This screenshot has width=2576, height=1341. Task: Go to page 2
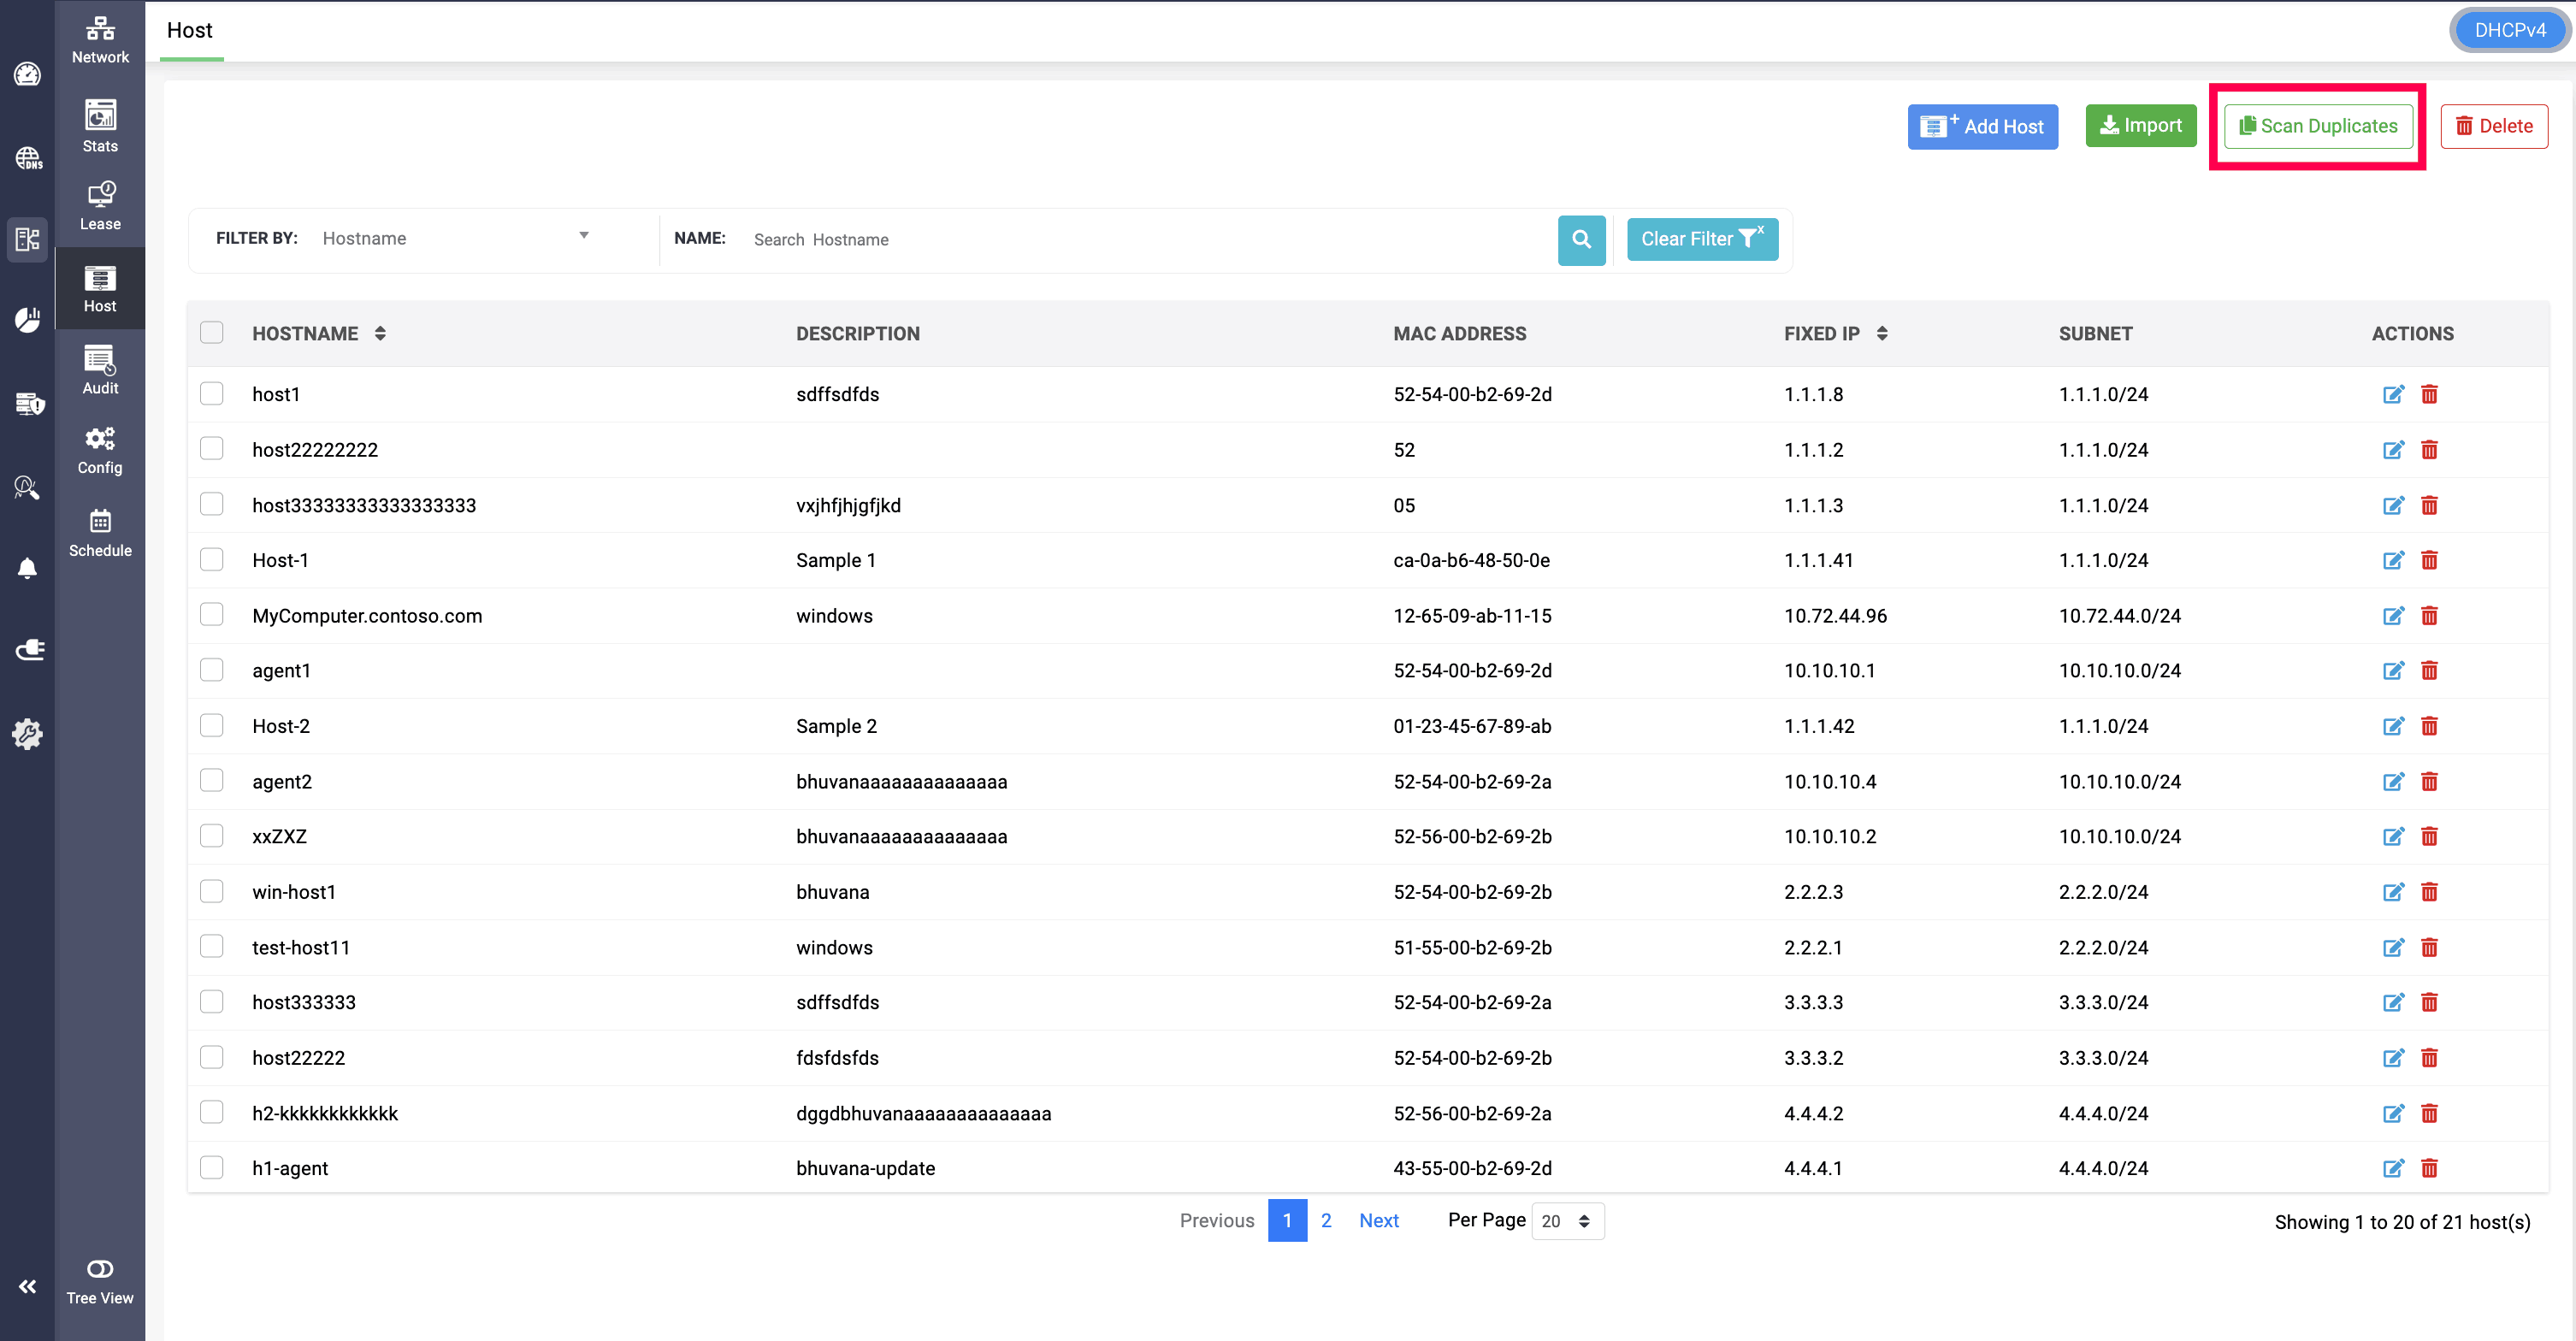pos(1326,1221)
